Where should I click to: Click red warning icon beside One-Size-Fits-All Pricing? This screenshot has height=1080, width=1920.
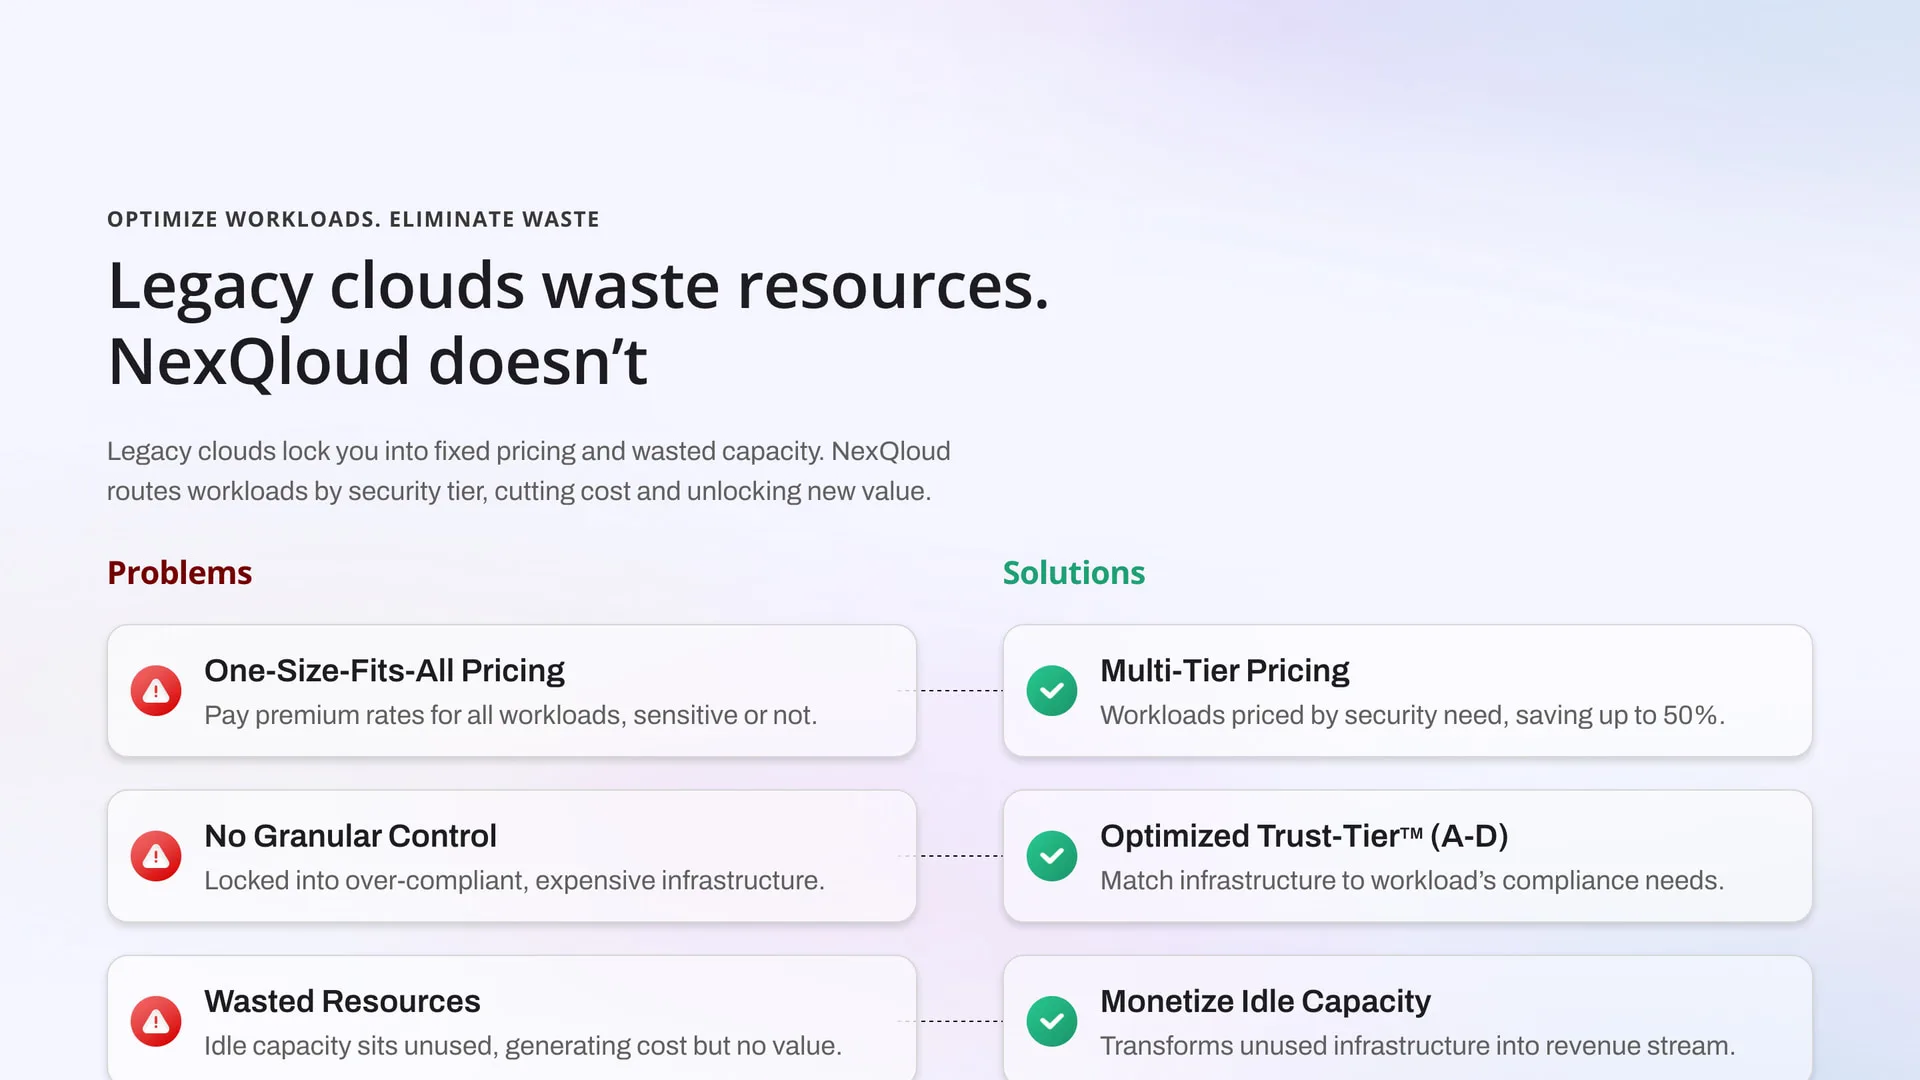click(156, 691)
